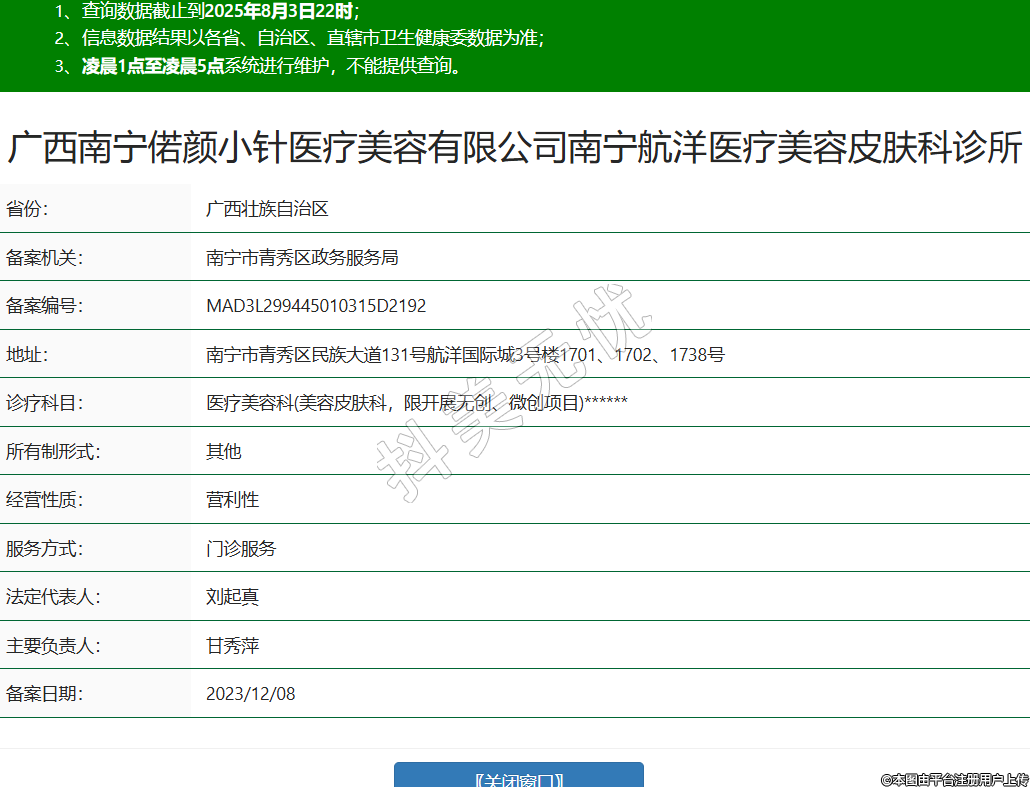Click the 本图由平台注册用户上传 watermark text
Image resolution: width=1030 pixels, height=787 pixels.
click(x=954, y=779)
